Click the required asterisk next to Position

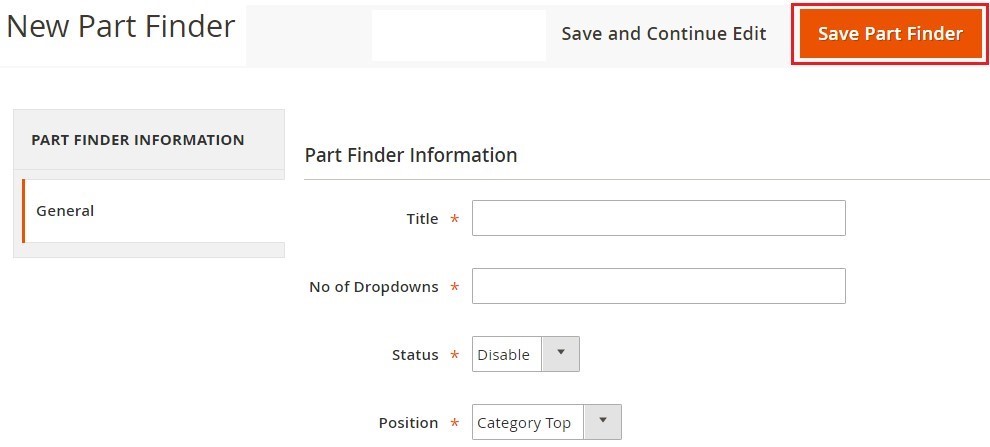point(455,424)
